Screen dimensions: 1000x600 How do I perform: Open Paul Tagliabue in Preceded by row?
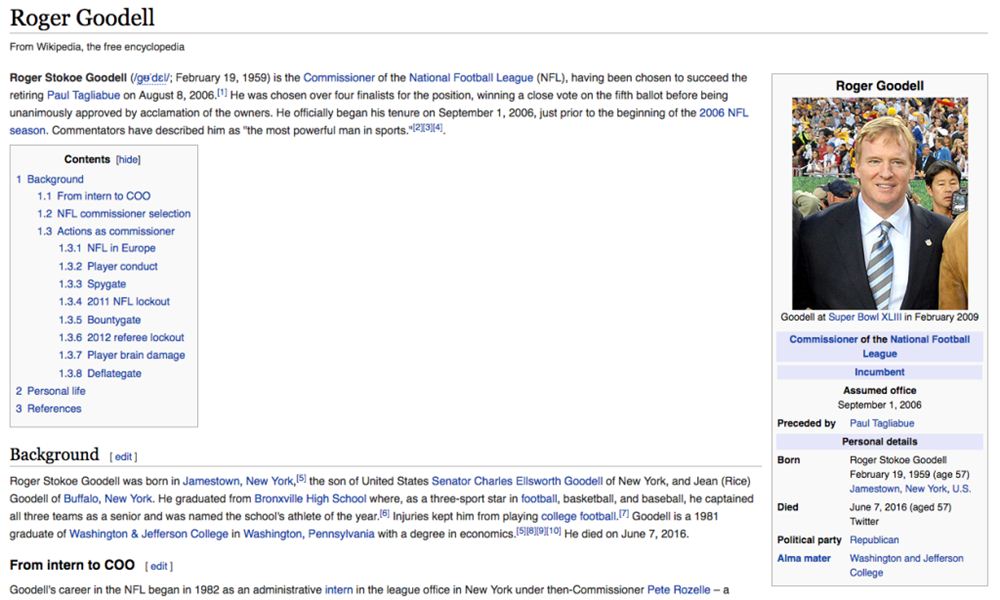(x=882, y=423)
